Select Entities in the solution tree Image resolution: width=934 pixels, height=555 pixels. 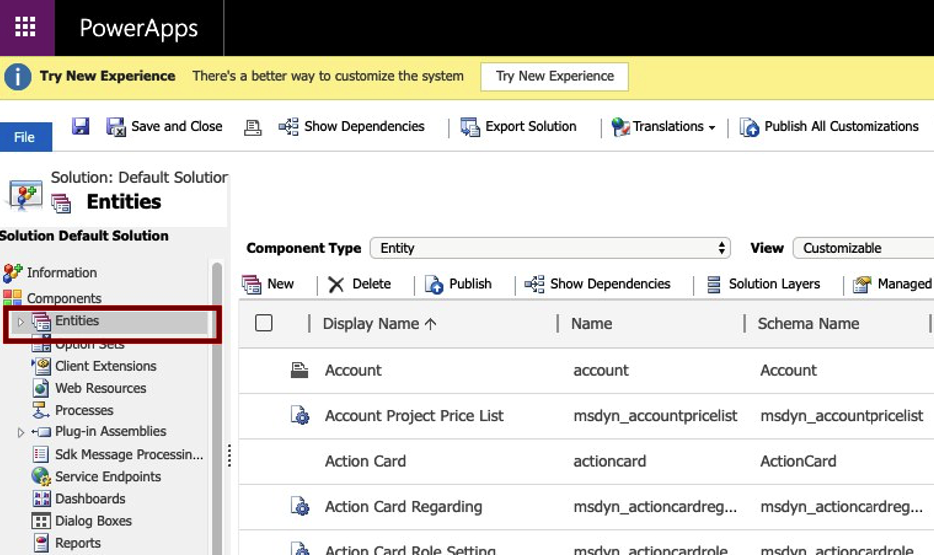(x=77, y=320)
